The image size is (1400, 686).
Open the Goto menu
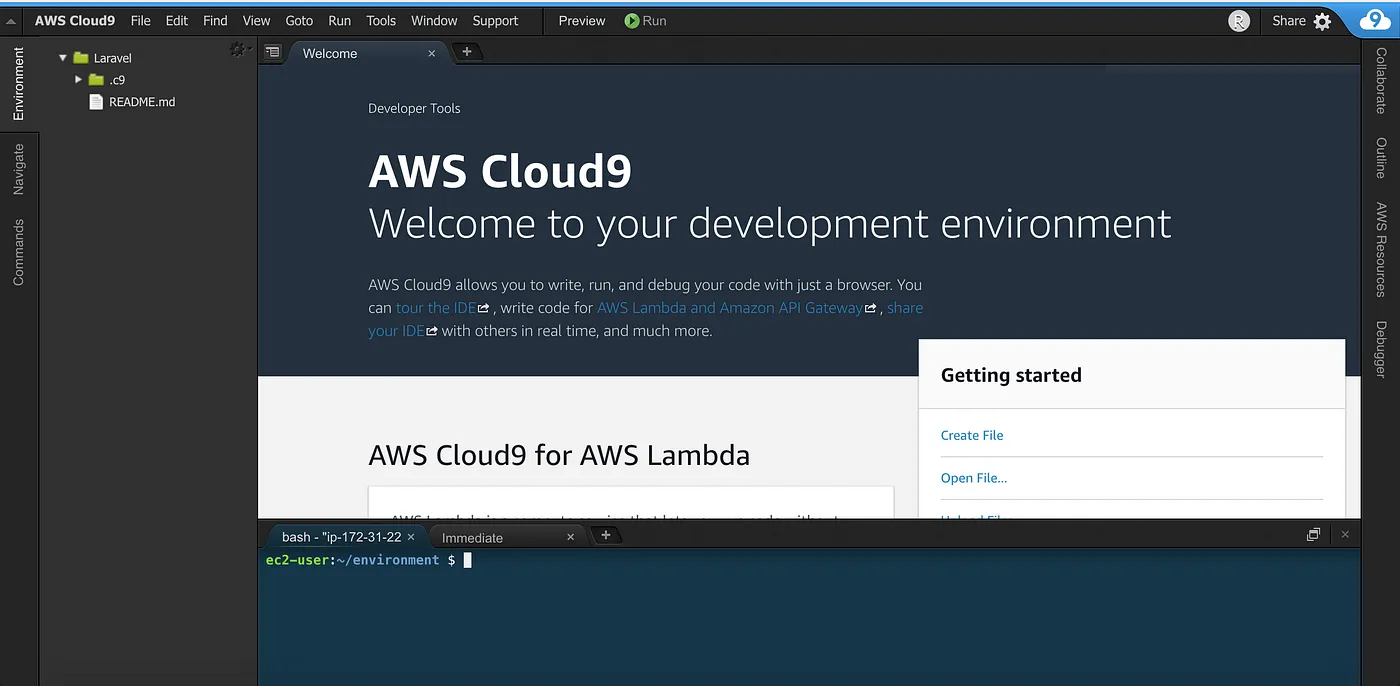pos(299,21)
